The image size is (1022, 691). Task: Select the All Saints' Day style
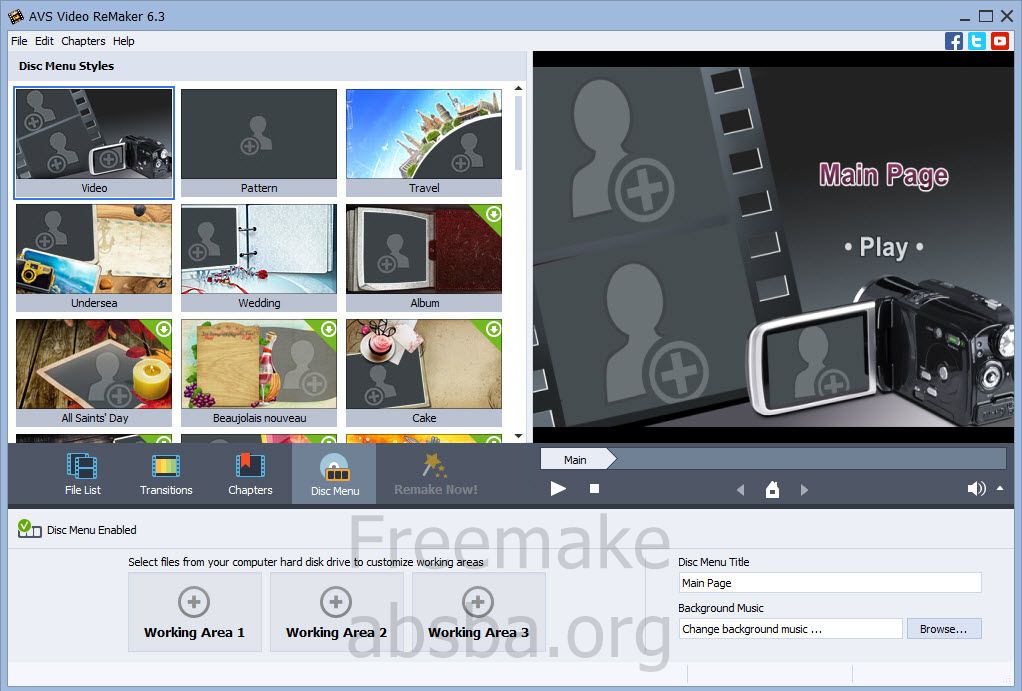point(94,373)
